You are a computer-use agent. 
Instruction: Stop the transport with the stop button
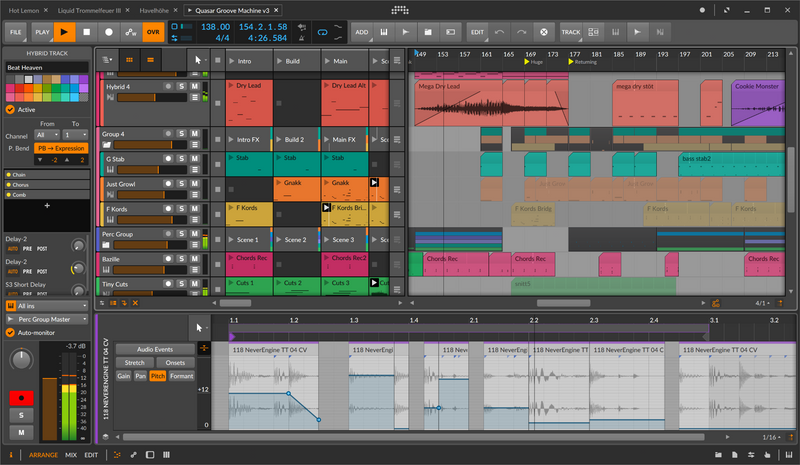[x=87, y=32]
